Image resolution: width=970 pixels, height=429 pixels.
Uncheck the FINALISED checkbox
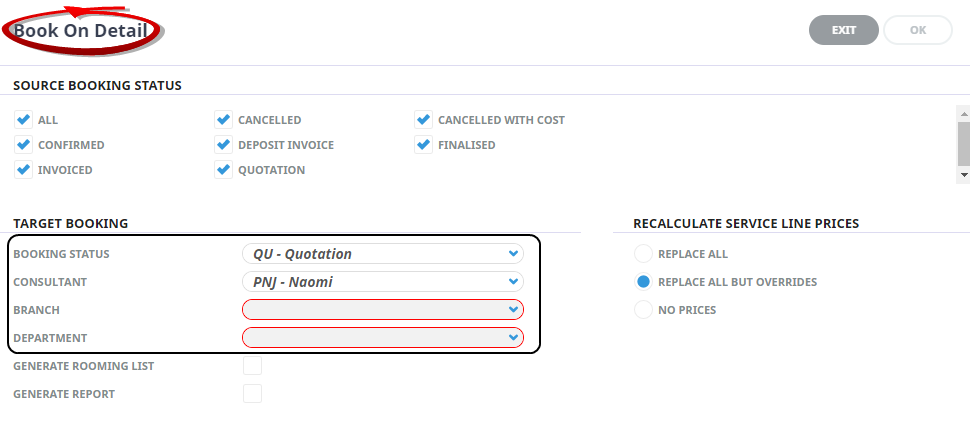[x=423, y=145]
